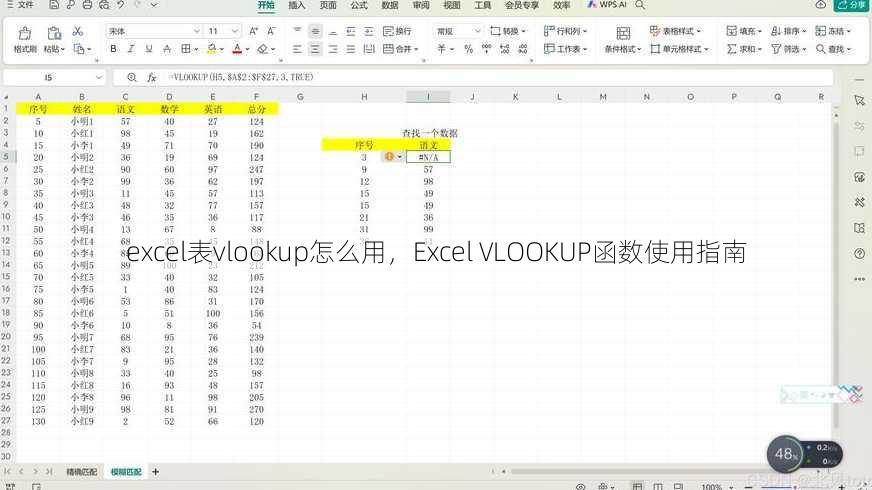Click the Freeze (冻结) button

click(833, 31)
